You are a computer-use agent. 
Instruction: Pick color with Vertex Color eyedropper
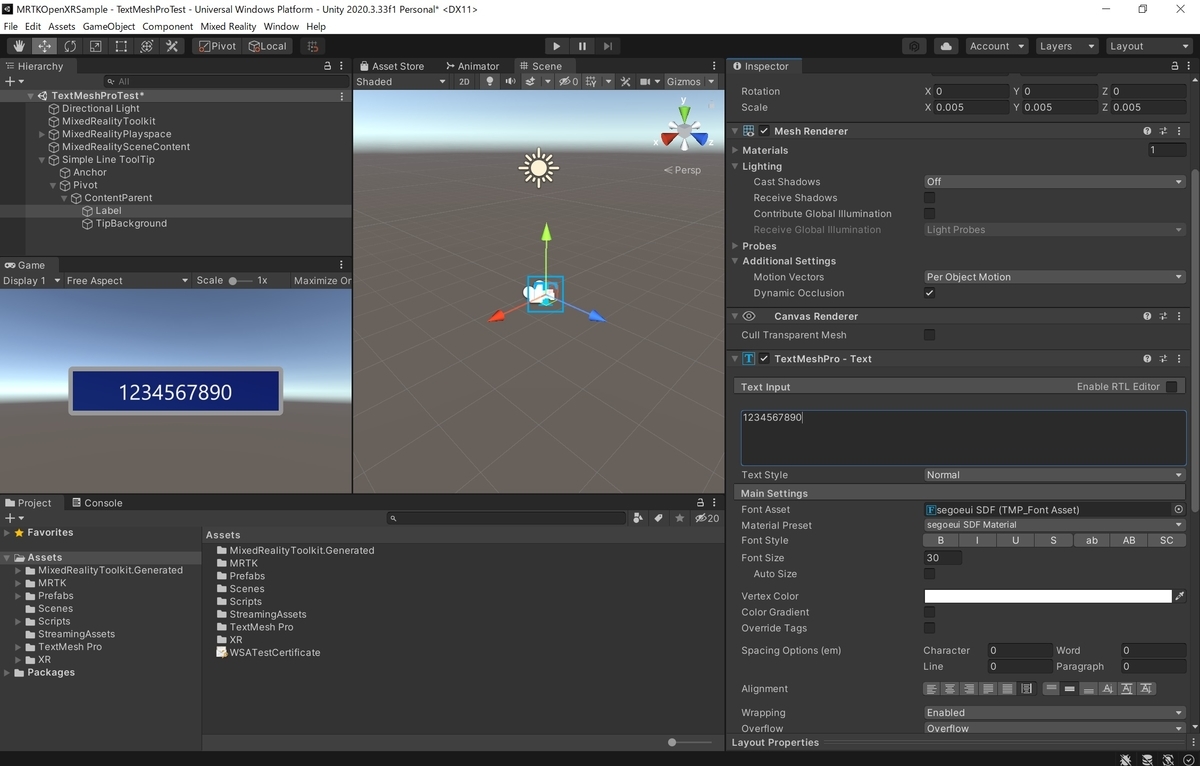(x=1179, y=597)
